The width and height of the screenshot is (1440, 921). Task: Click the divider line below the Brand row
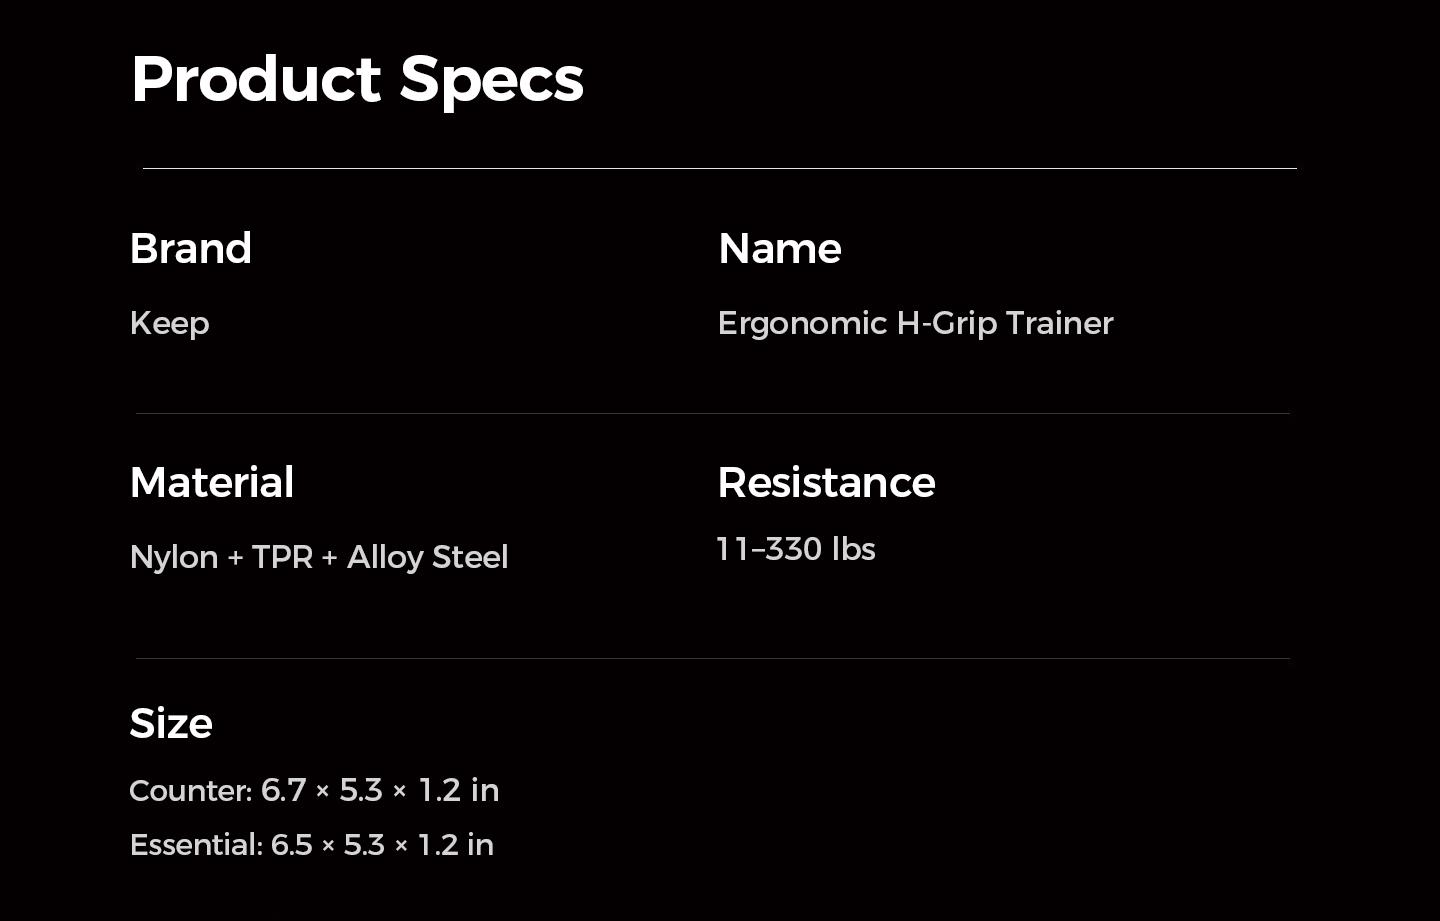click(x=712, y=413)
